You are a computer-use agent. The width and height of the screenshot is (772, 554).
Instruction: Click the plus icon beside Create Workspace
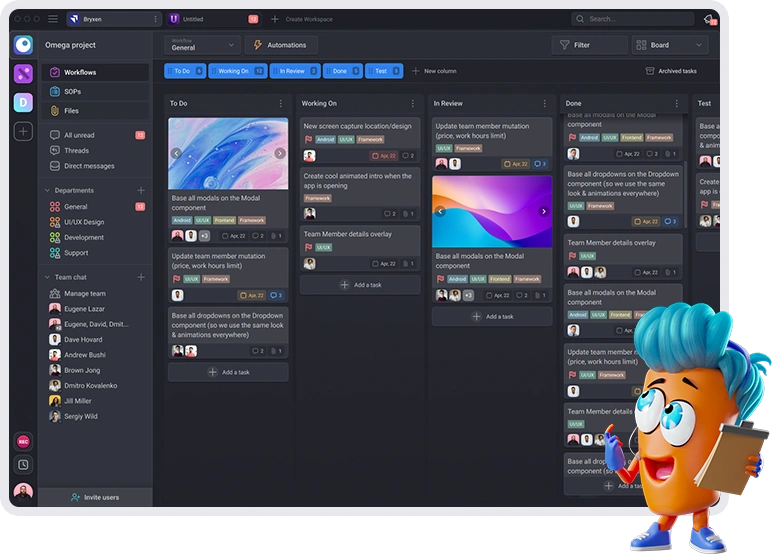tap(275, 19)
